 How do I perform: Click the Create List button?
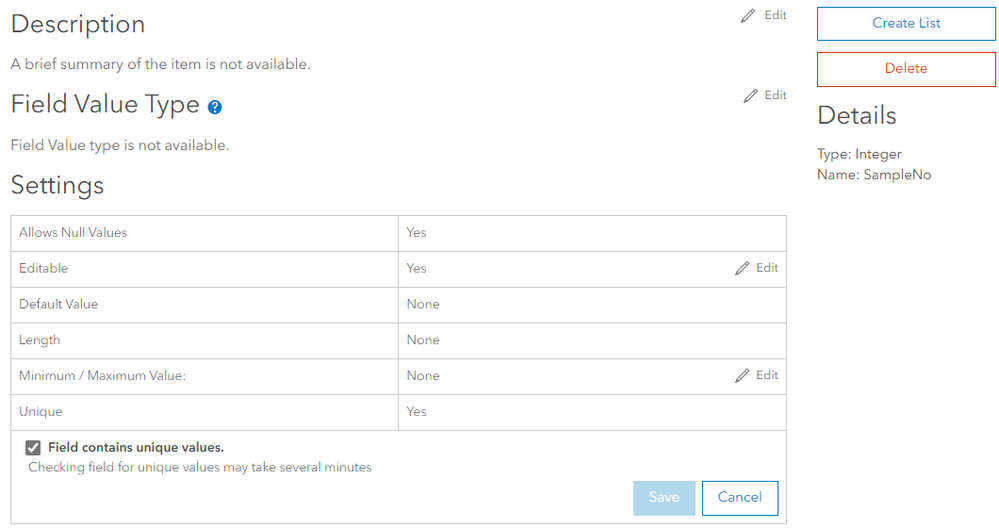pos(906,23)
